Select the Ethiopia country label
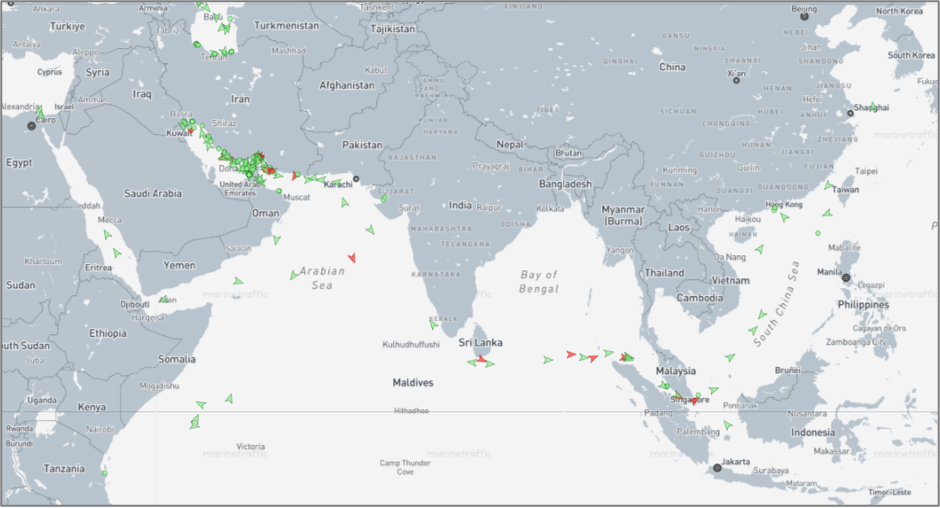 [108, 333]
